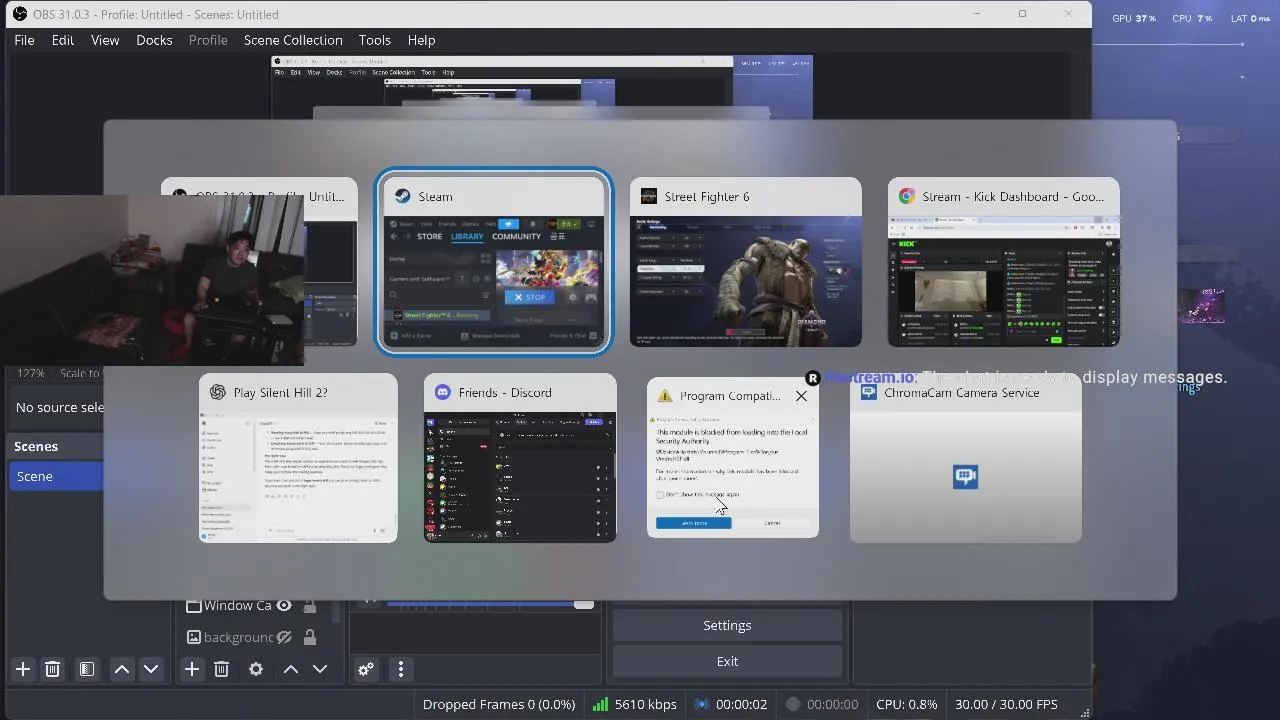
Task: Click the Exit button in Controls
Action: point(727,661)
